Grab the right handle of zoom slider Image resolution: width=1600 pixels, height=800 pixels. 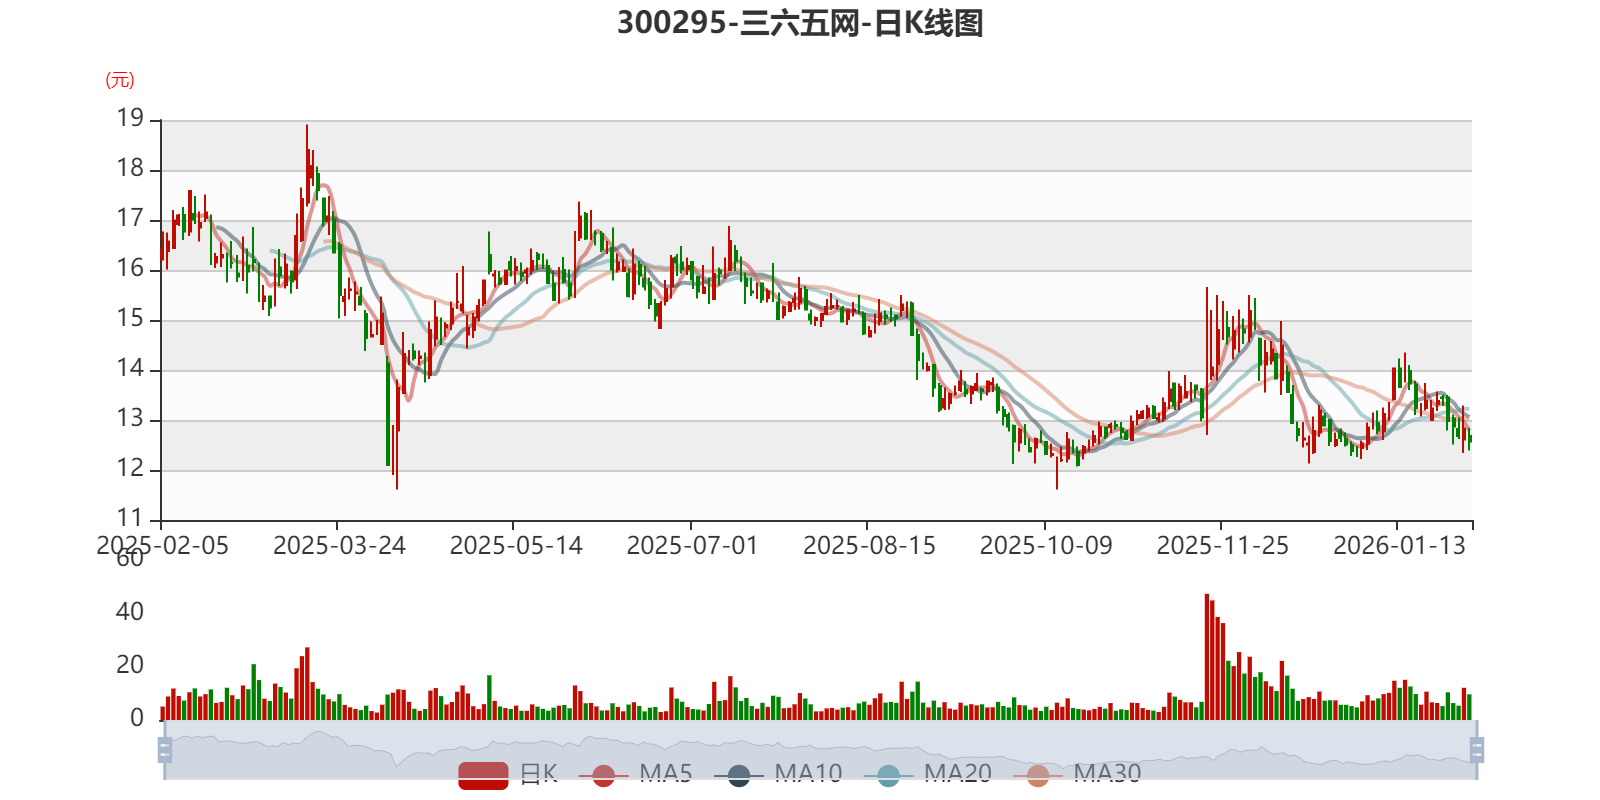pyautogui.click(x=1476, y=750)
